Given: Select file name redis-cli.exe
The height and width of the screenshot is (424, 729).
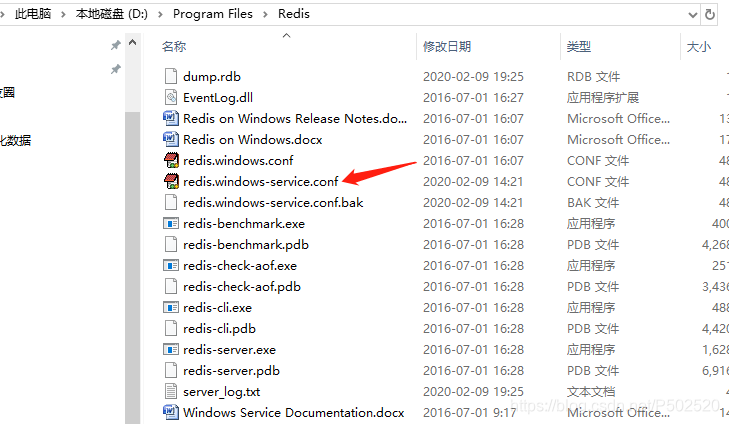Looking at the screenshot, I should click(218, 307).
